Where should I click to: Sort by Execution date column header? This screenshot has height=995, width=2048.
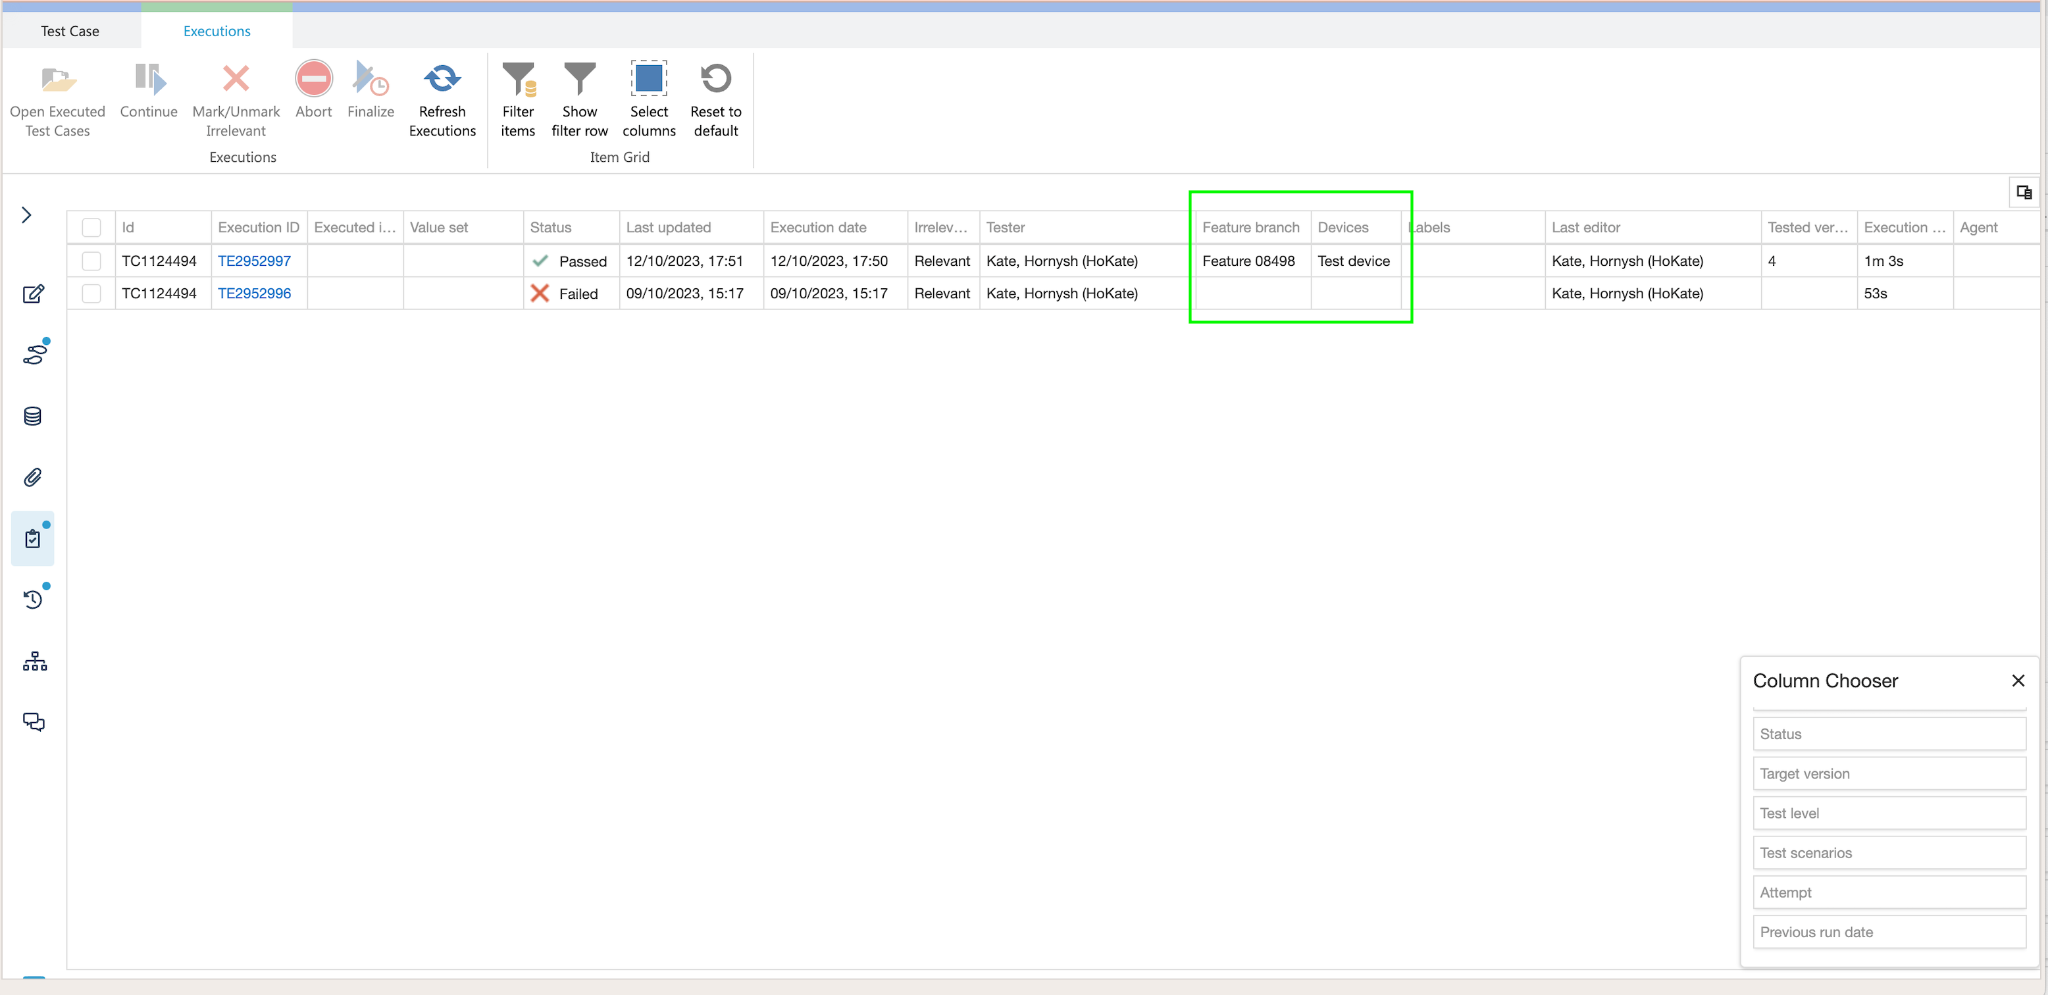[x=818, y=228]
